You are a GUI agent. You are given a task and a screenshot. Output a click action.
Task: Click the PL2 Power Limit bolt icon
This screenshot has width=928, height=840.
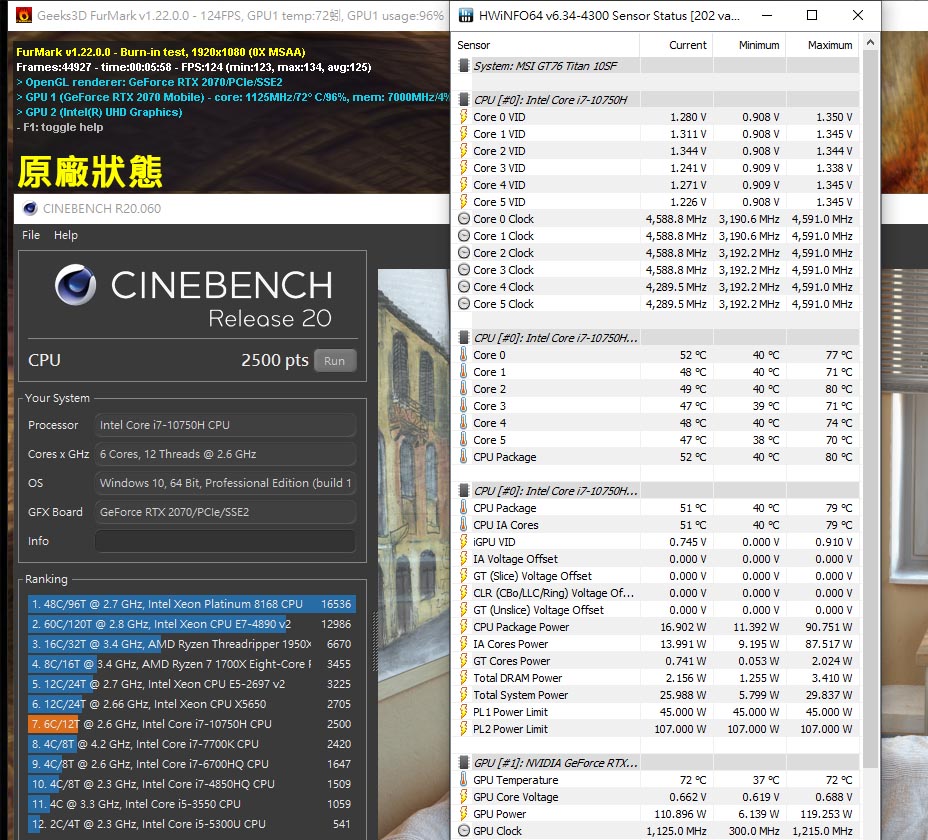464,729
